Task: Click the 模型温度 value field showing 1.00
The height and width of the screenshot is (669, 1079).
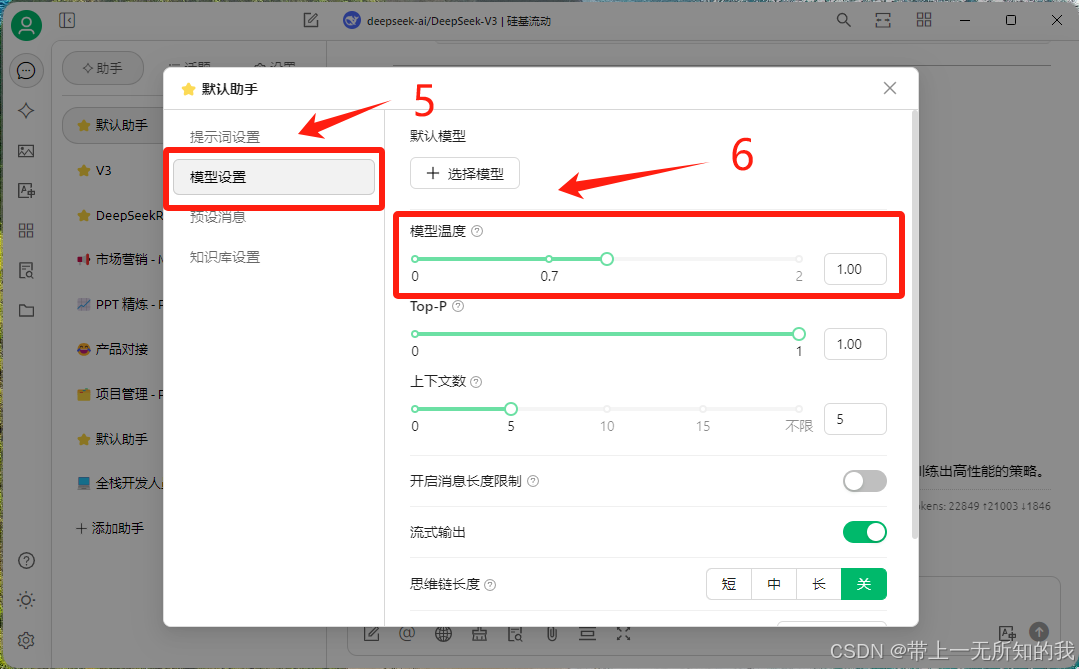Action: [855, 269]
